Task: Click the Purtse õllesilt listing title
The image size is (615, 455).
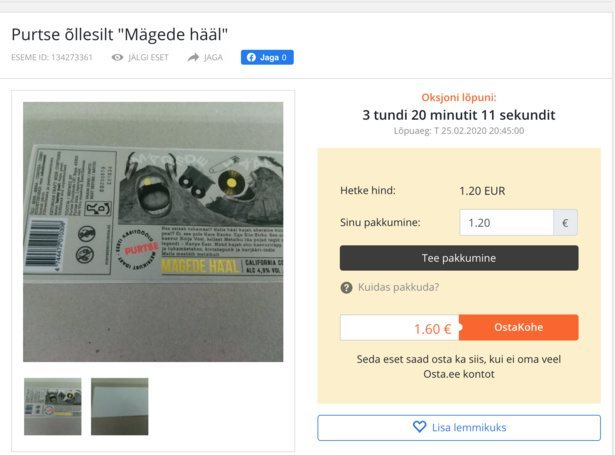Action: (x=120, y=35)
